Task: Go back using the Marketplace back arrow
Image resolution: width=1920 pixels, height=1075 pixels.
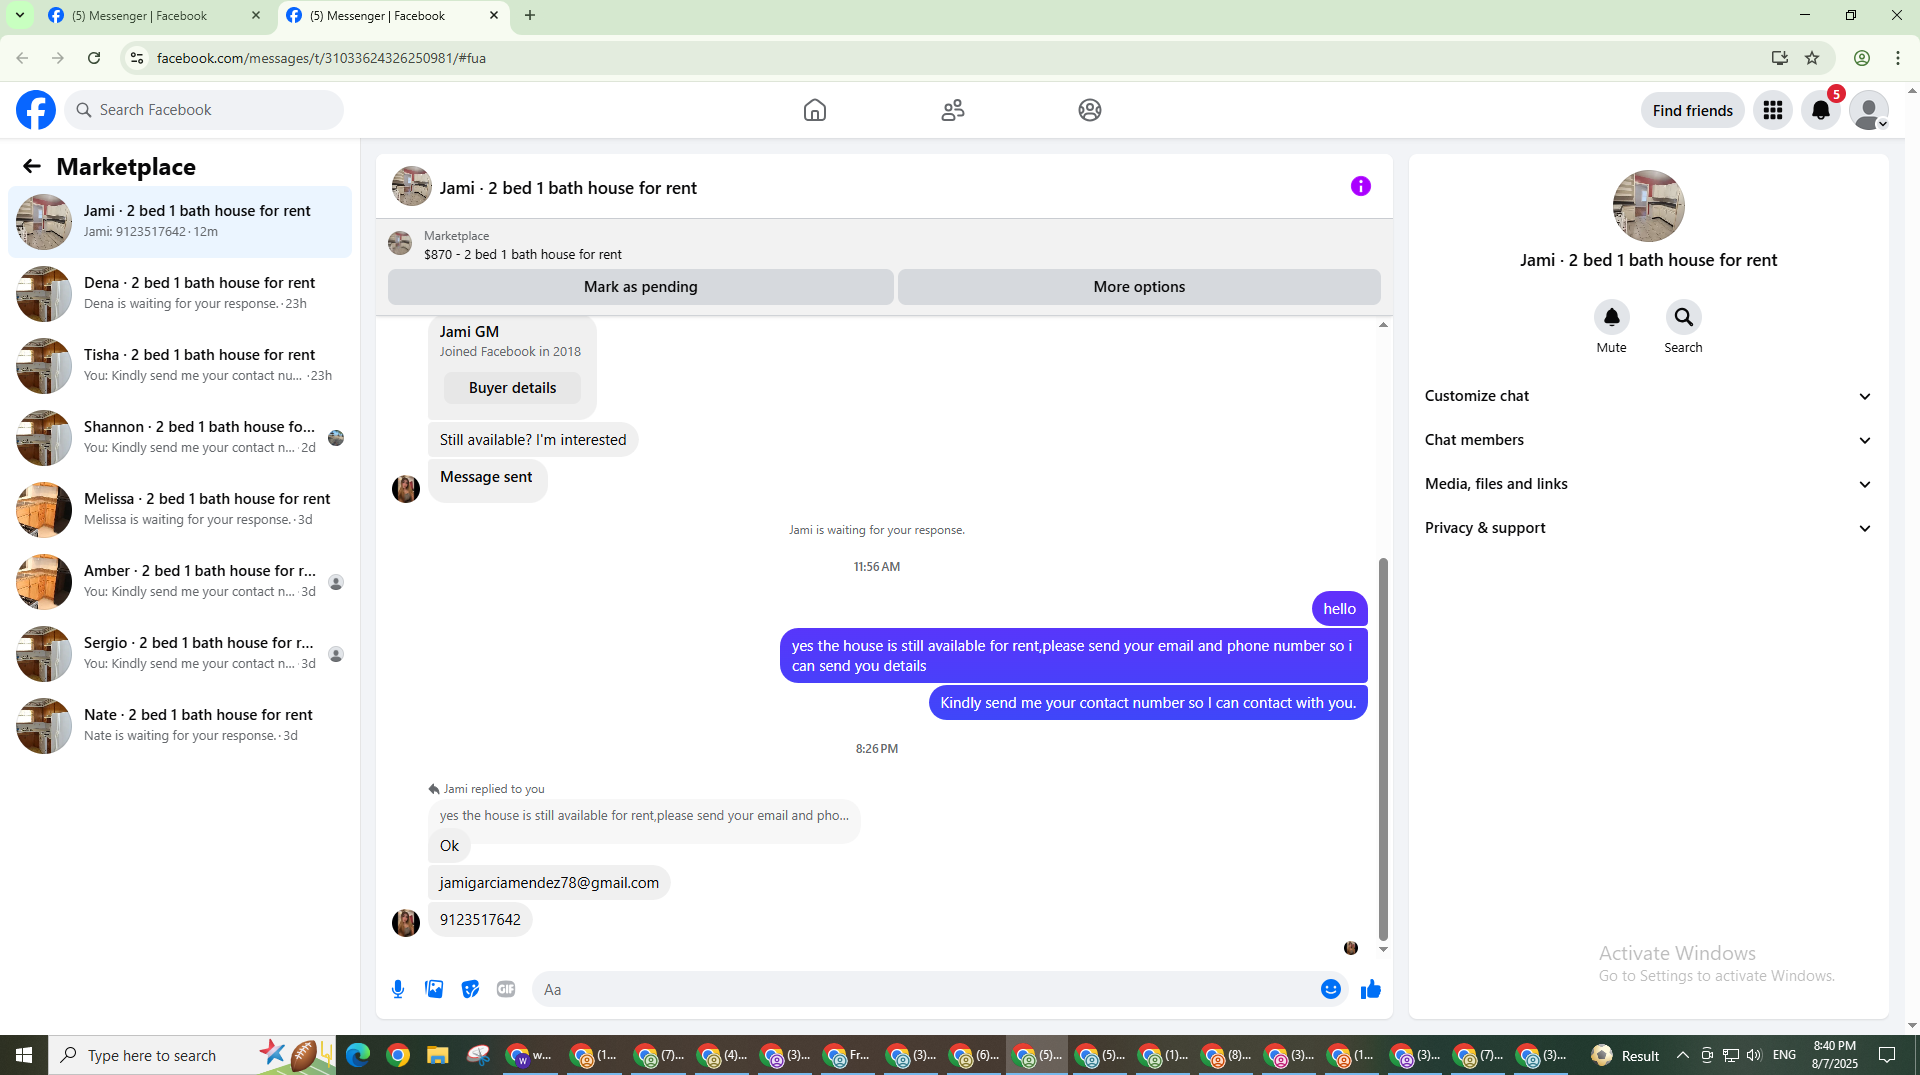Action: [32, 166]
